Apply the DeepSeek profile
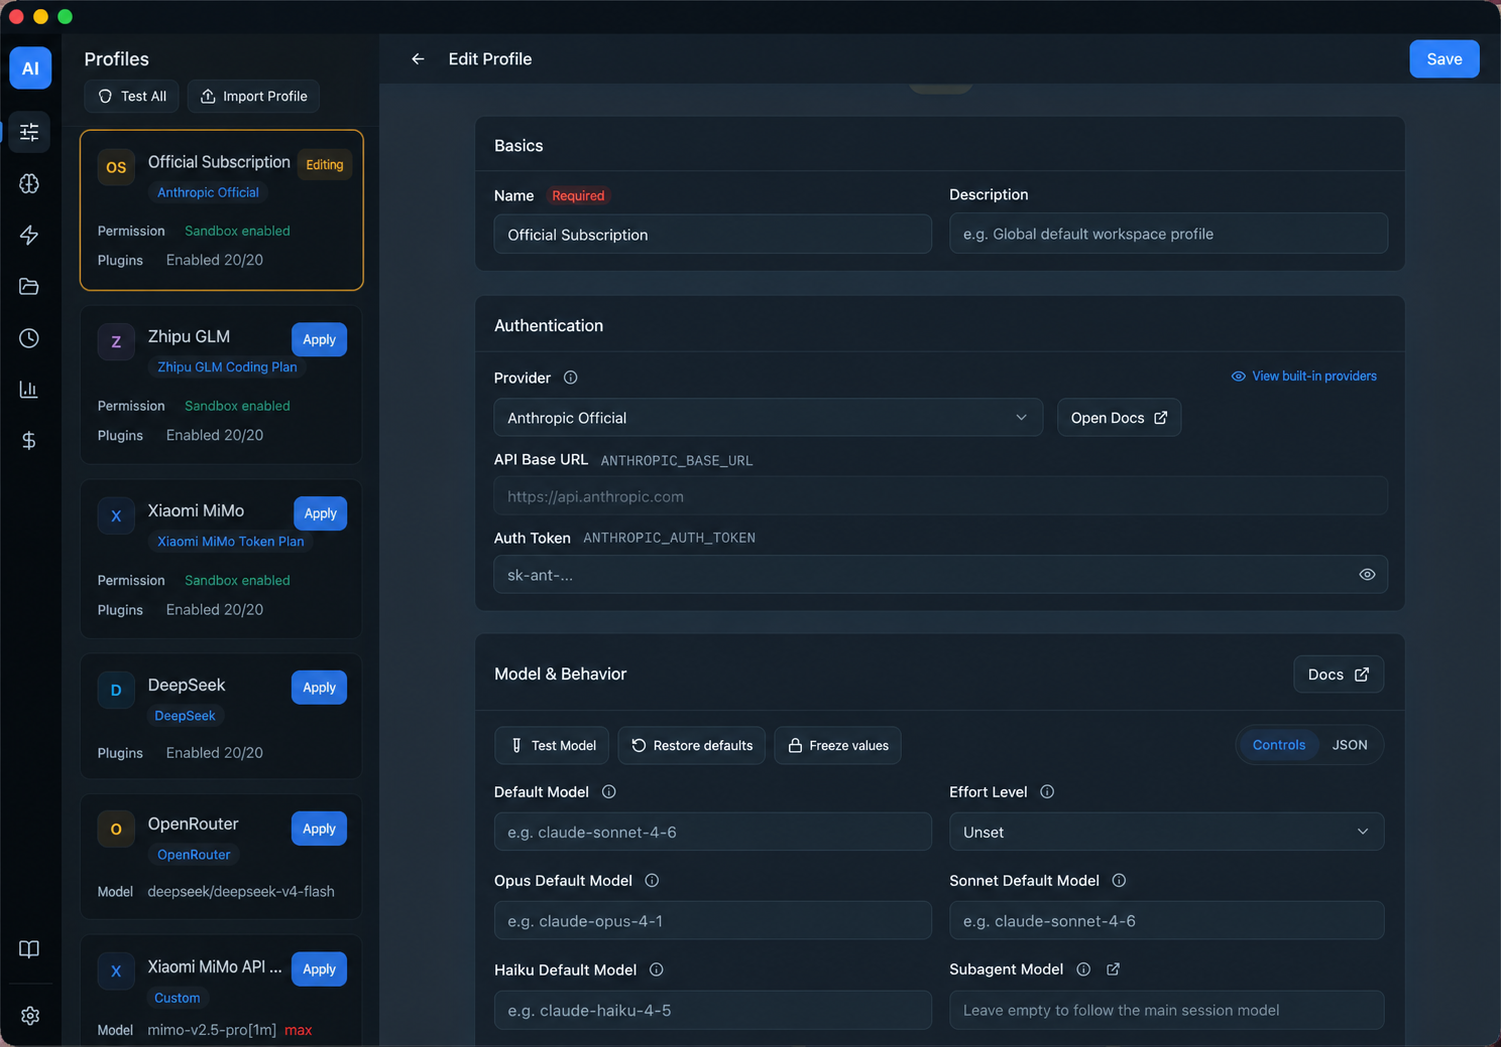The height and width of the screenshot is (1047, 1501). point(319,688)
